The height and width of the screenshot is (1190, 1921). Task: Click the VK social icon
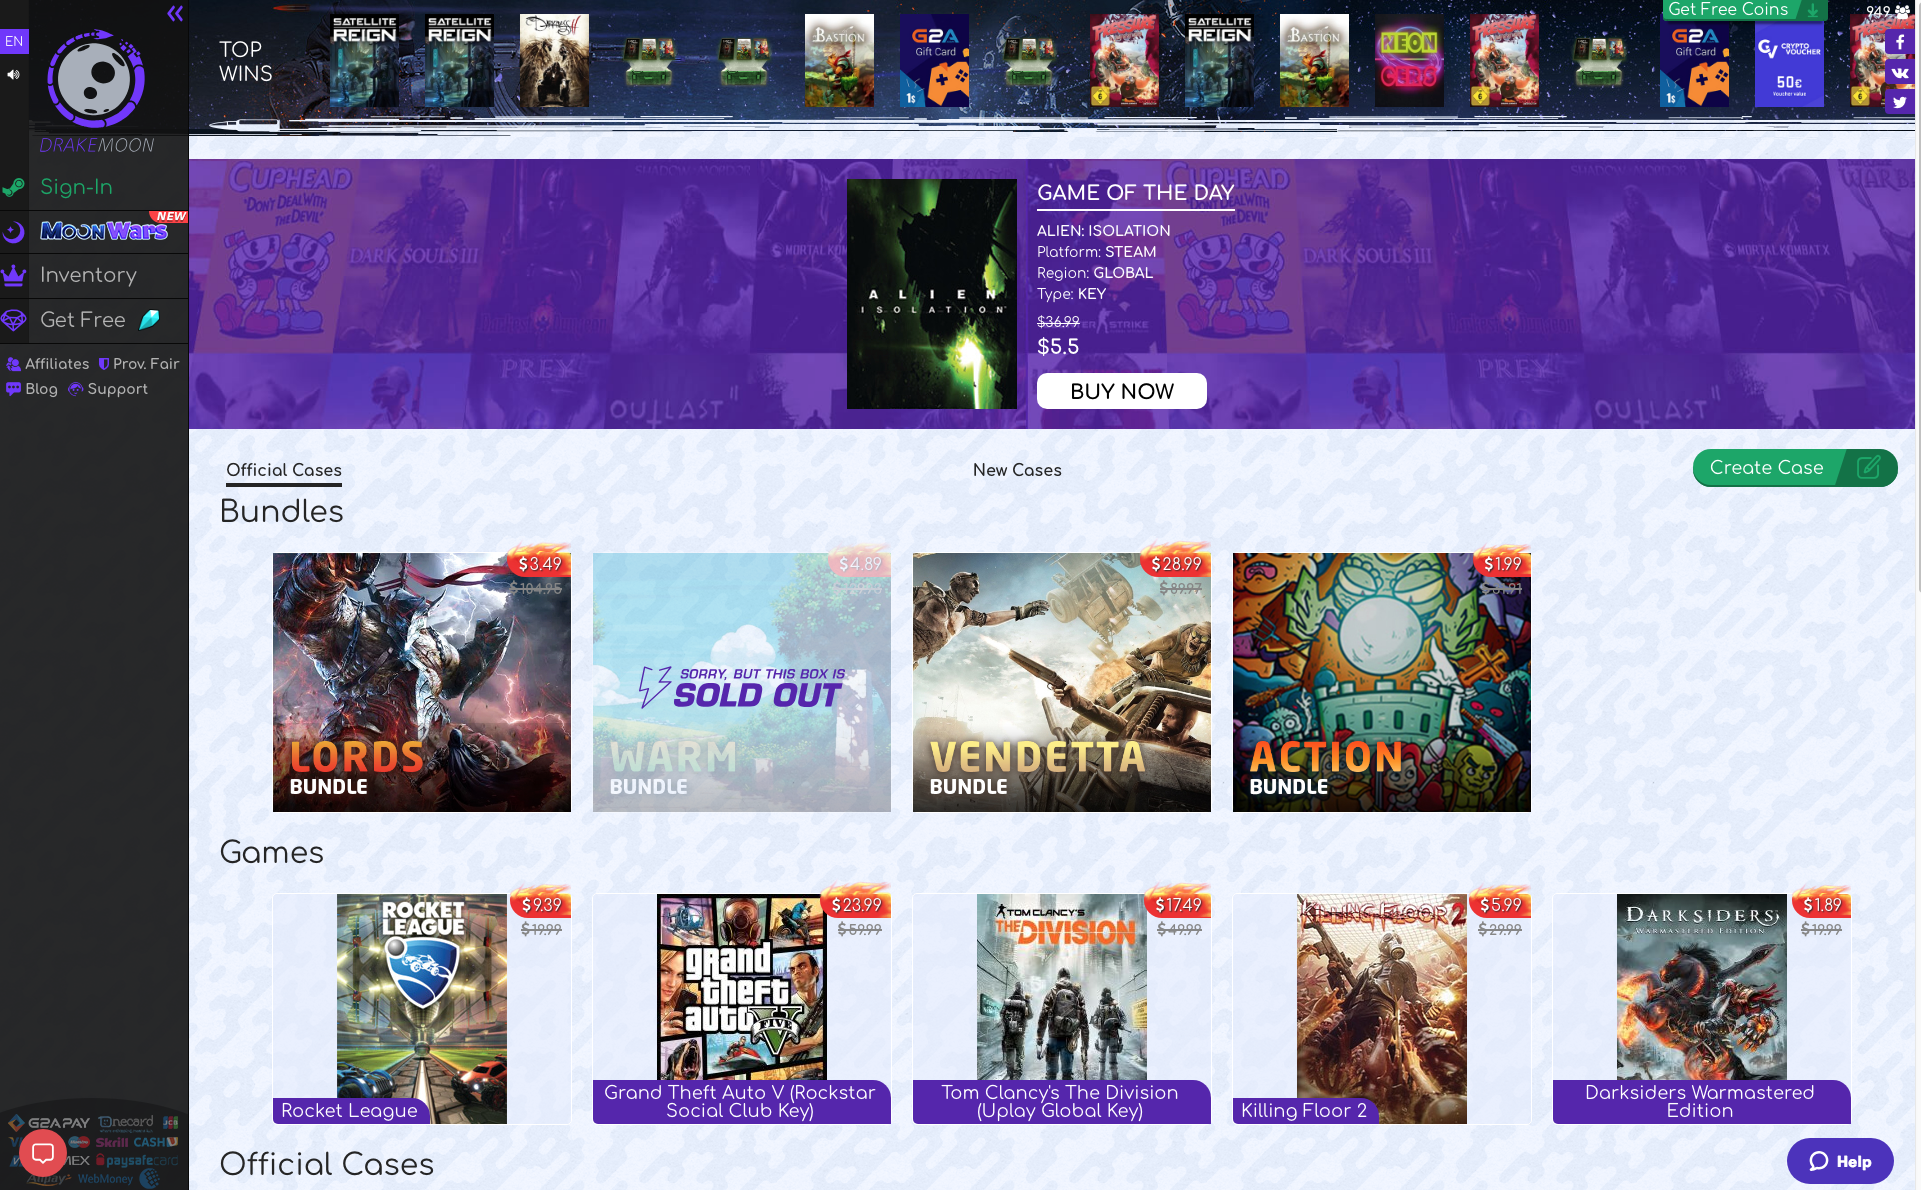tap(1899, 72)
